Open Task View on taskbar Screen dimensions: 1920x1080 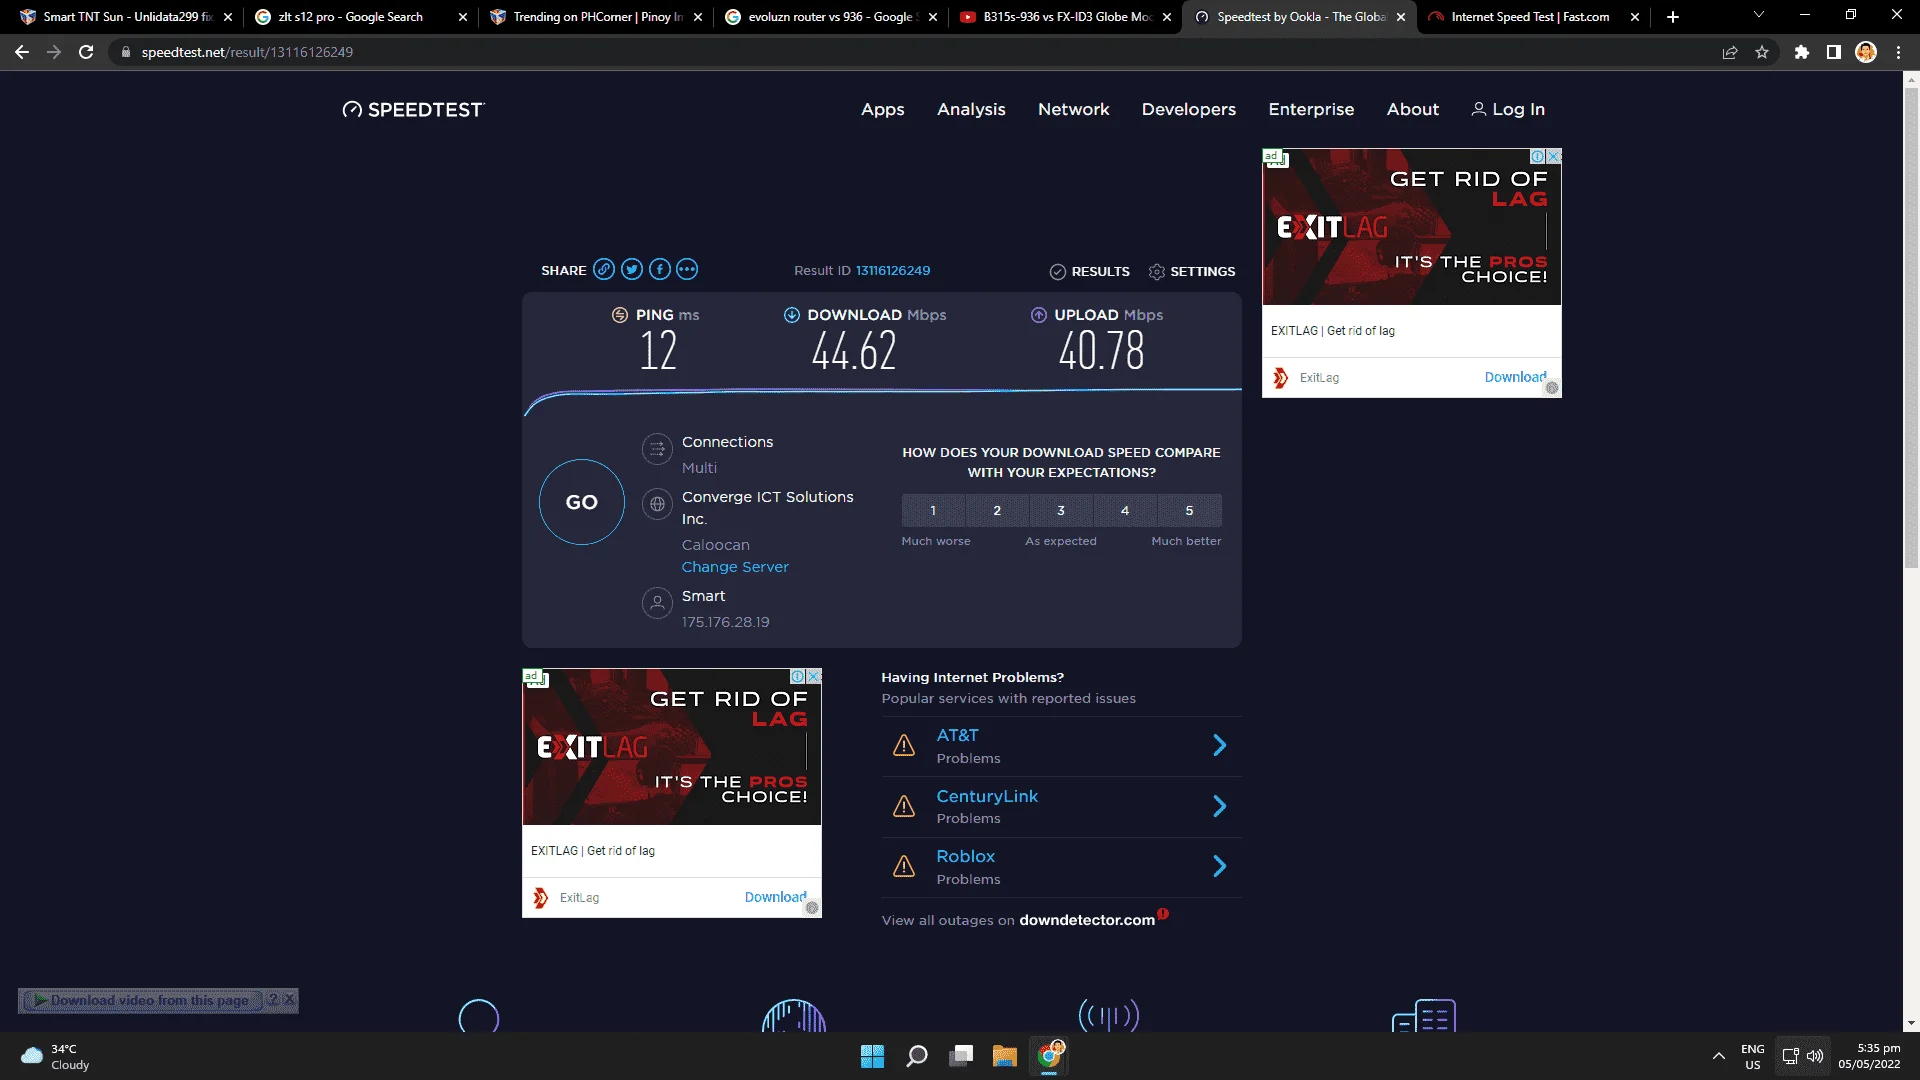click(961, 1056)
